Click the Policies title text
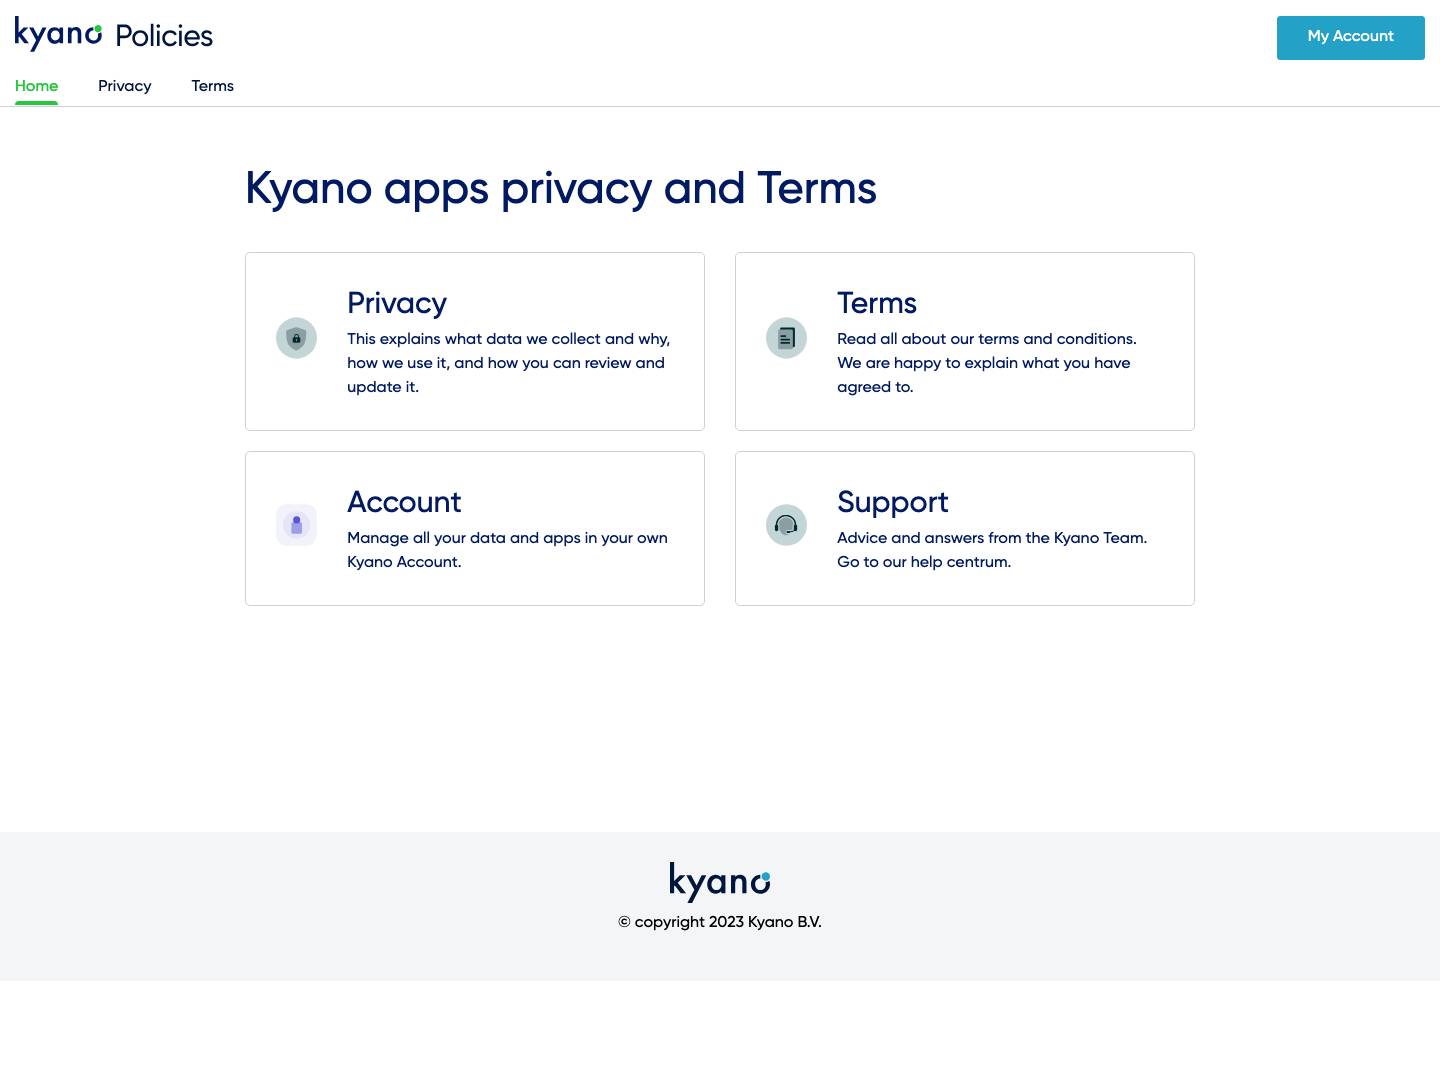This screenshot has height=1080, width=1440. 163,34
